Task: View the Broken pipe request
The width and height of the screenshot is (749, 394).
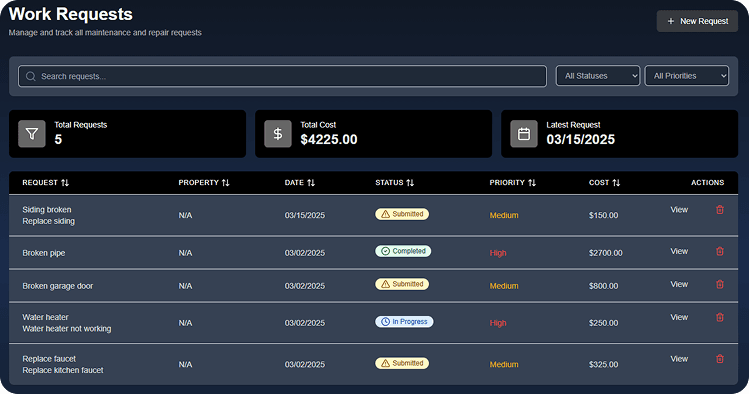Action: [x=679, y=251]
